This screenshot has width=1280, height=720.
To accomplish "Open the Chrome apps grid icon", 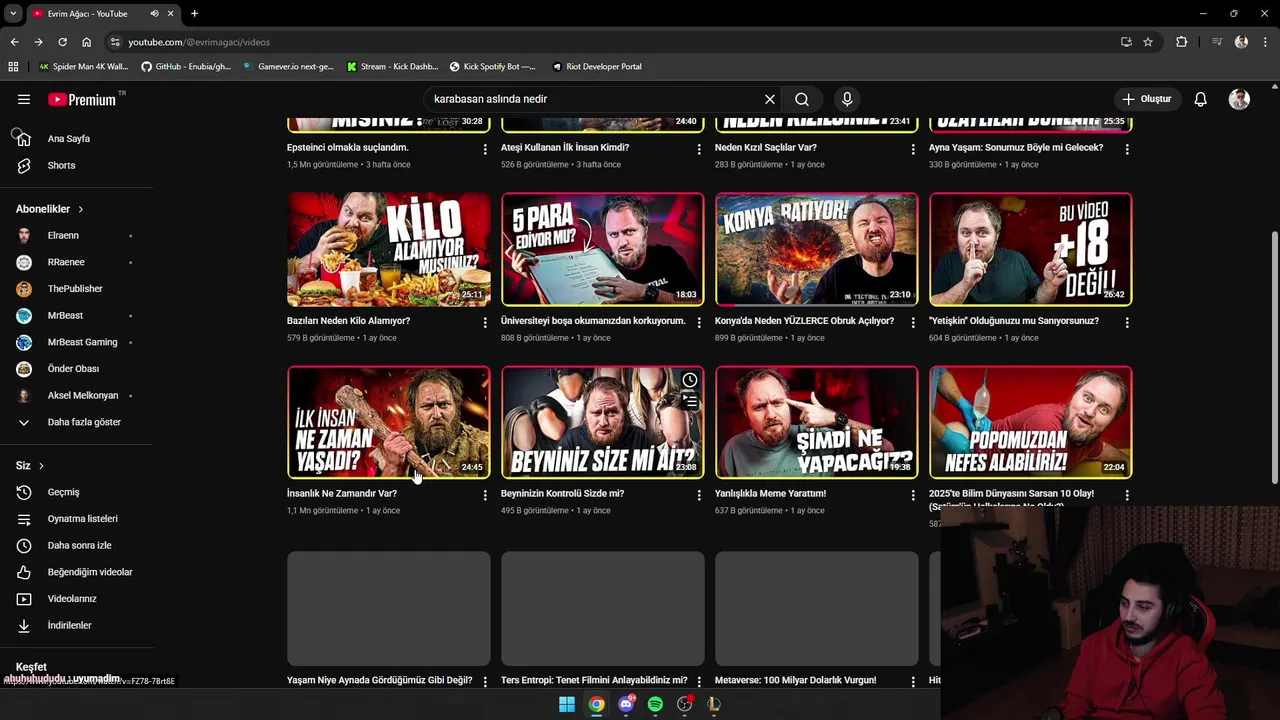I will pyautogui.click(x=13, y=67).
